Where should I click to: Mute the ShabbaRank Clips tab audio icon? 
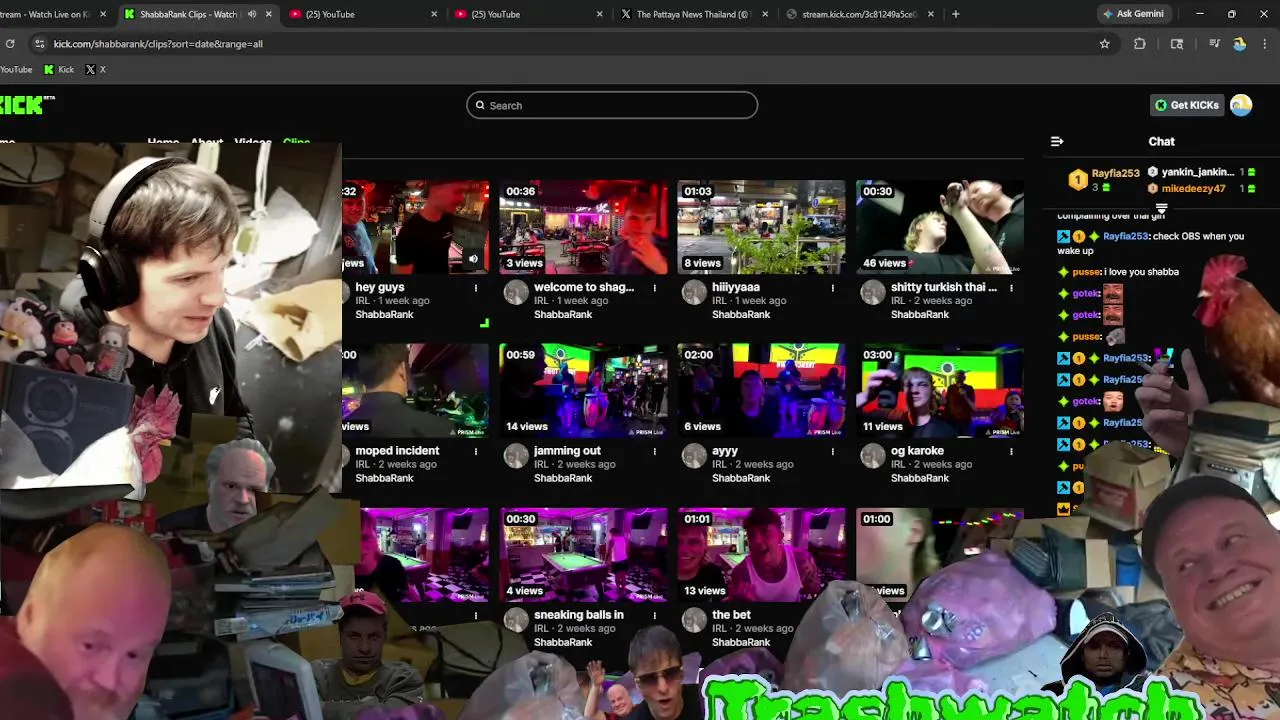[252, 14]
